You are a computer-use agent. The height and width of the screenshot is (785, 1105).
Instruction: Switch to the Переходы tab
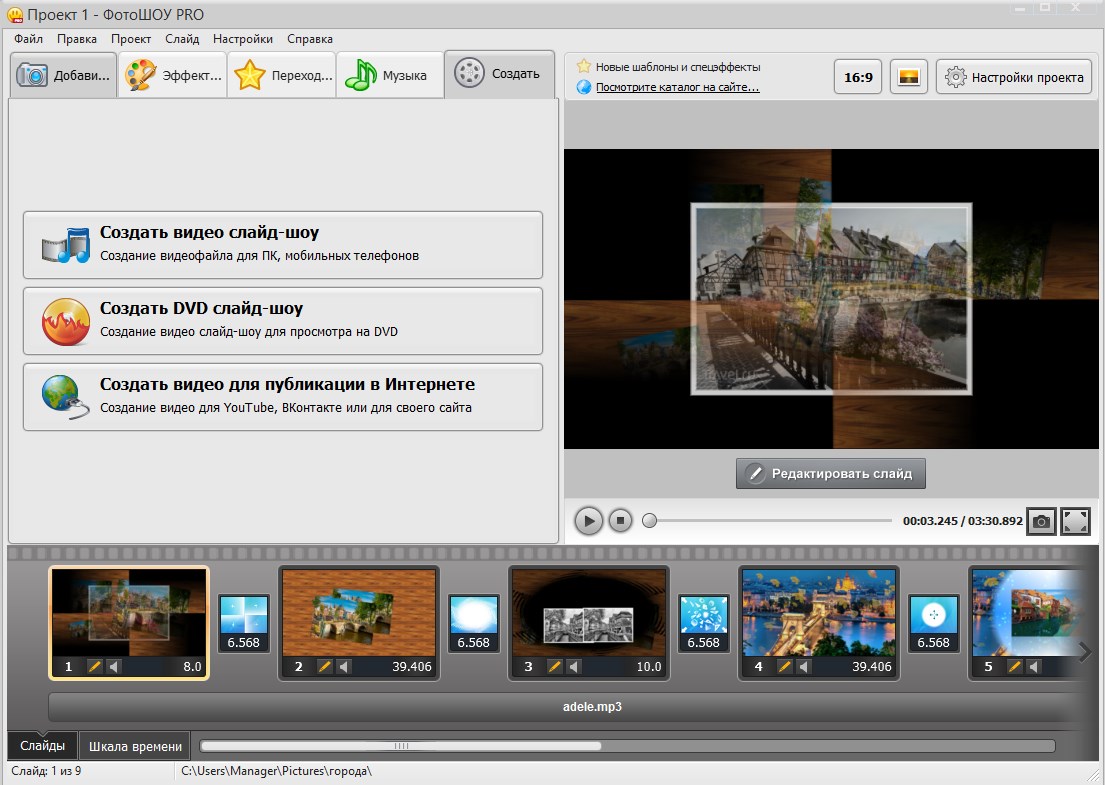coord(282,75)
